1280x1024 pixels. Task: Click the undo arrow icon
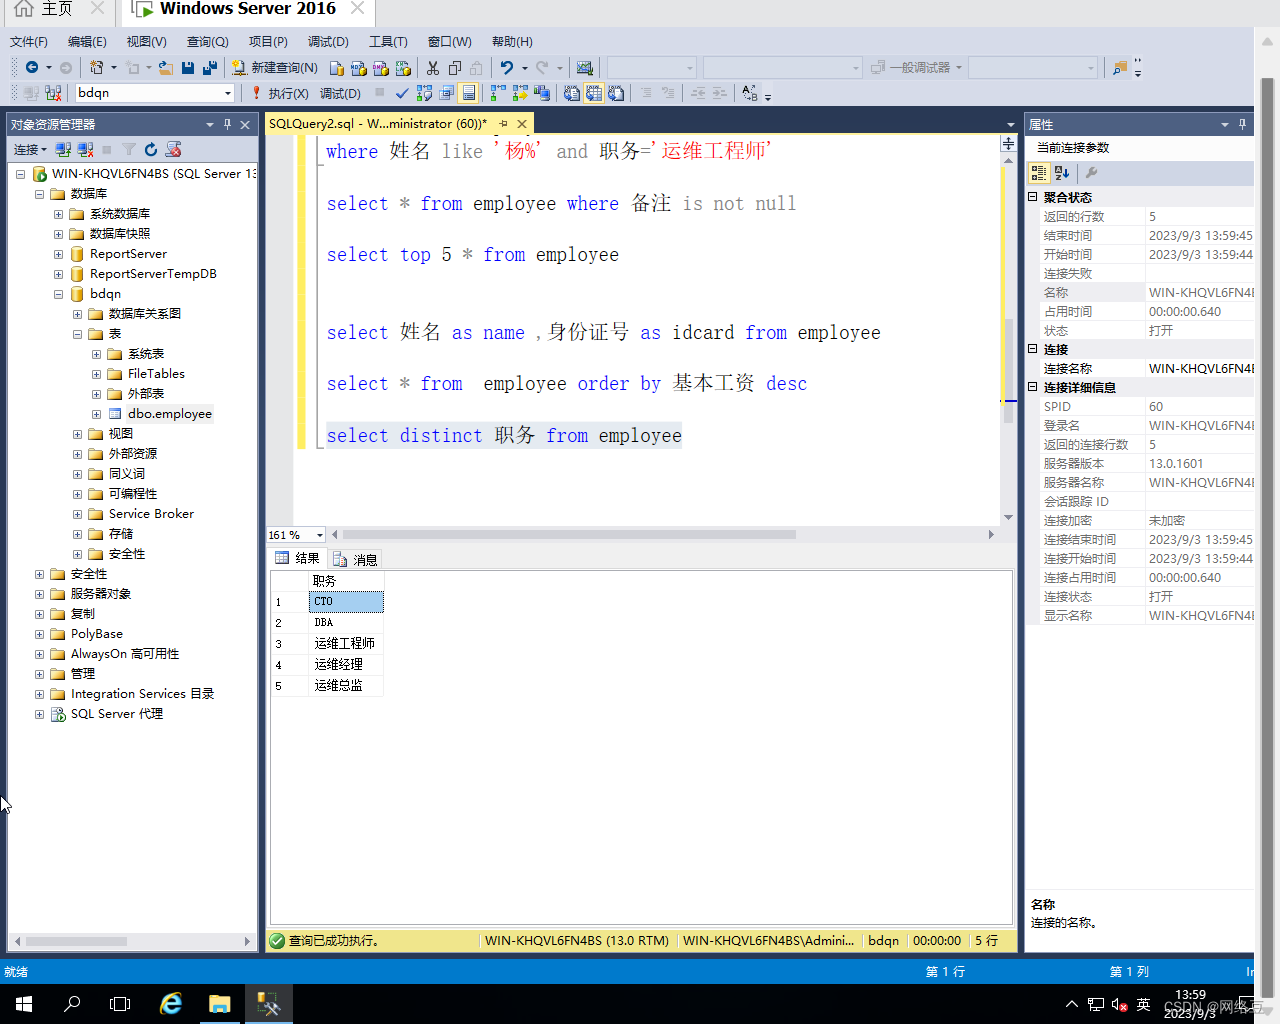tap(507, 67)
